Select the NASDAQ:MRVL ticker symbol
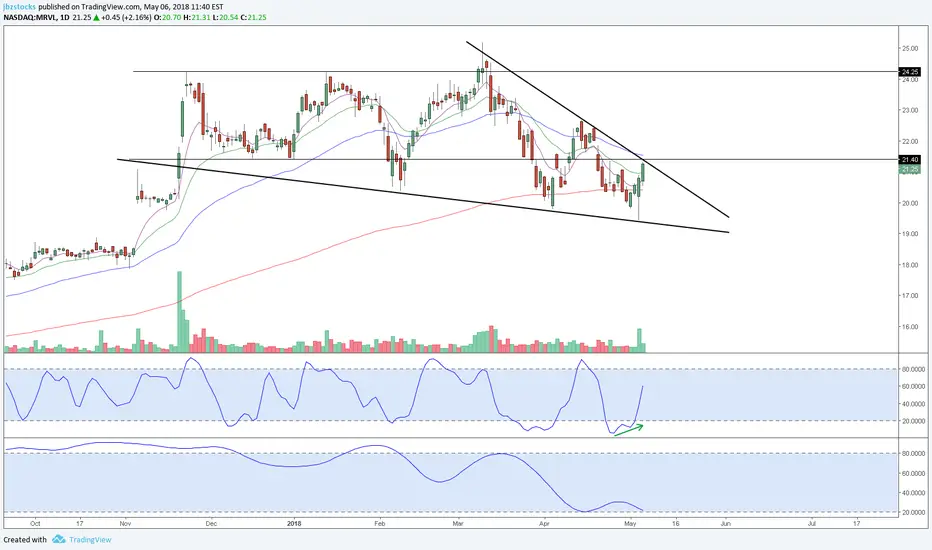 pos(30,17)
